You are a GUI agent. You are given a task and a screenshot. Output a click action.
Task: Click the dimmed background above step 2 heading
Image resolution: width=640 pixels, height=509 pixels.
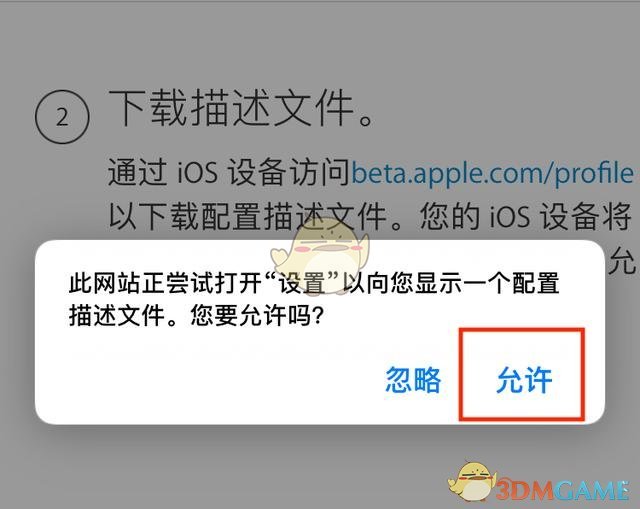coord(320,43)
